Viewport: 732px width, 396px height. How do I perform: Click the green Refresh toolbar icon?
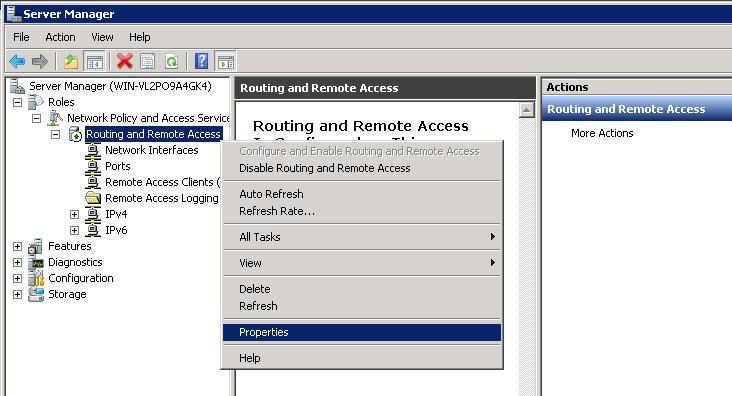coord(172,61)
